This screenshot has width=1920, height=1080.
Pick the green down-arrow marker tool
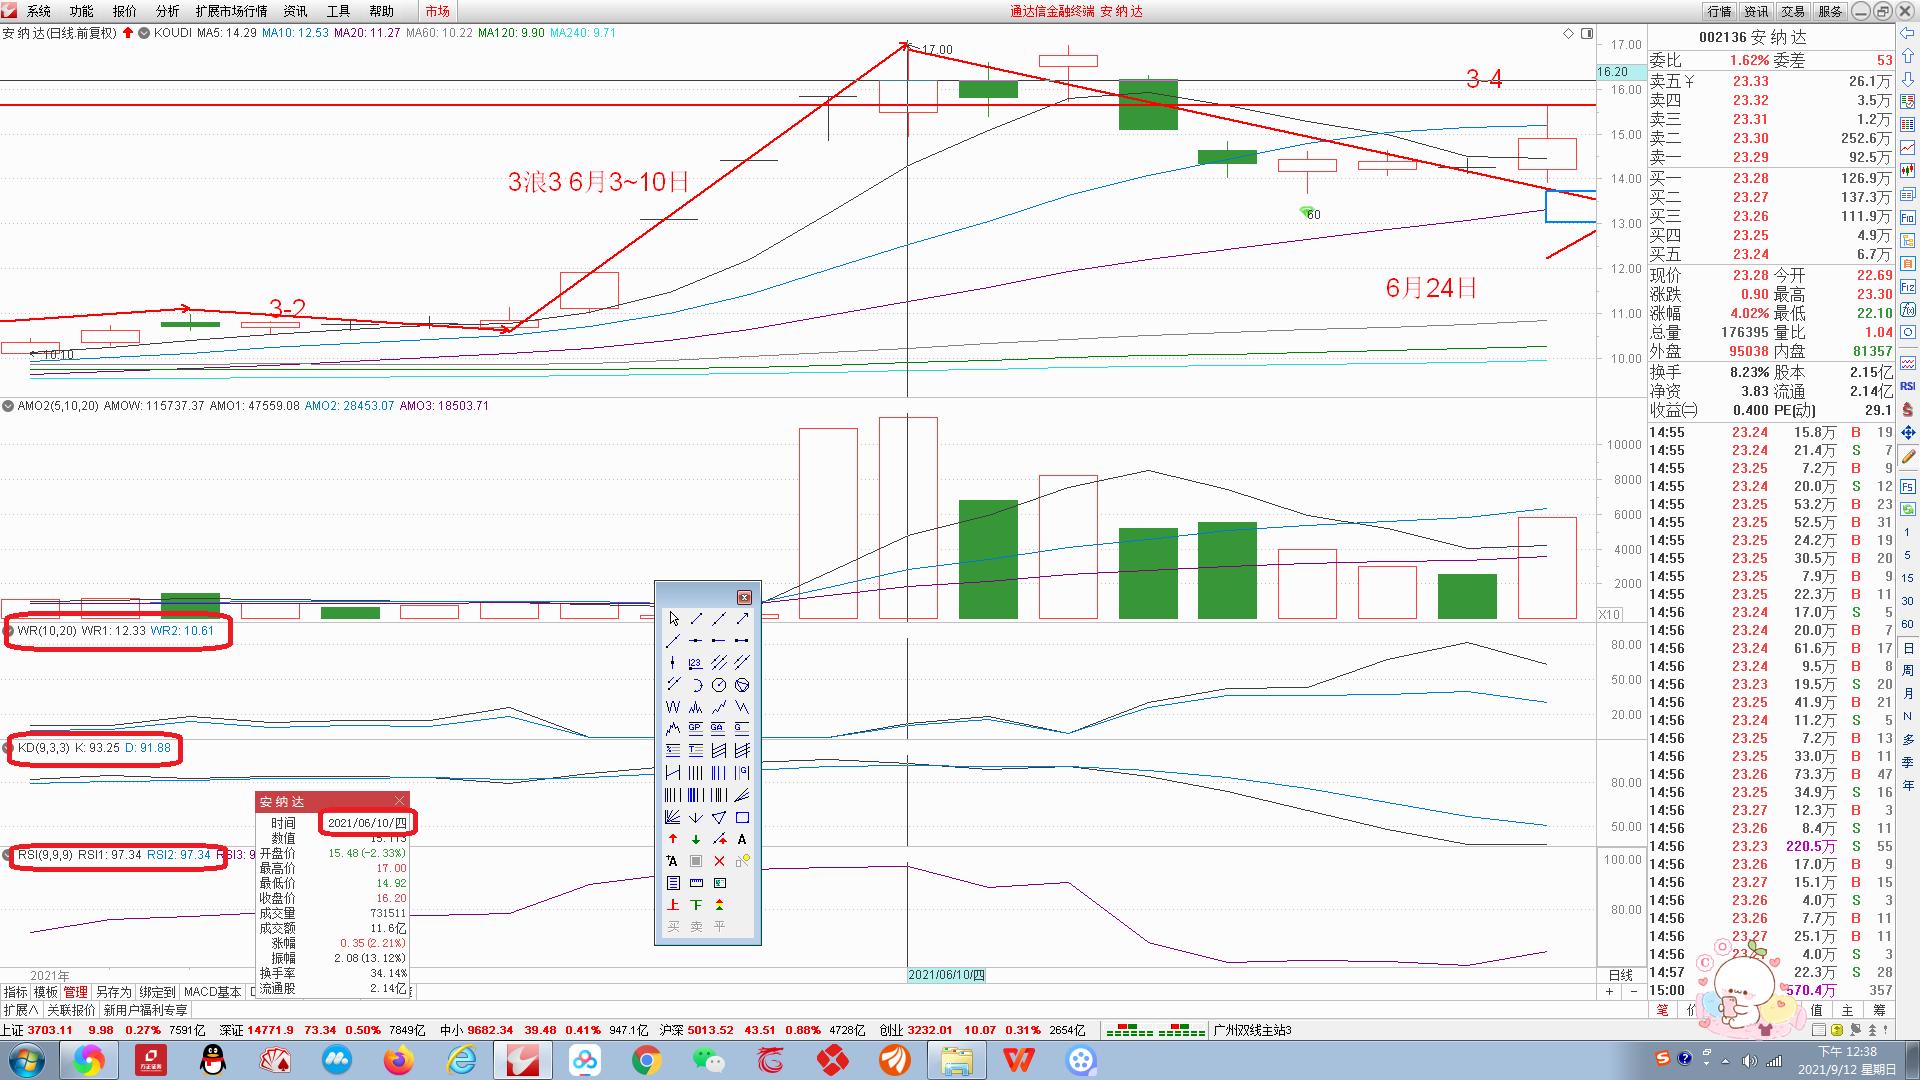pos(696,840)
